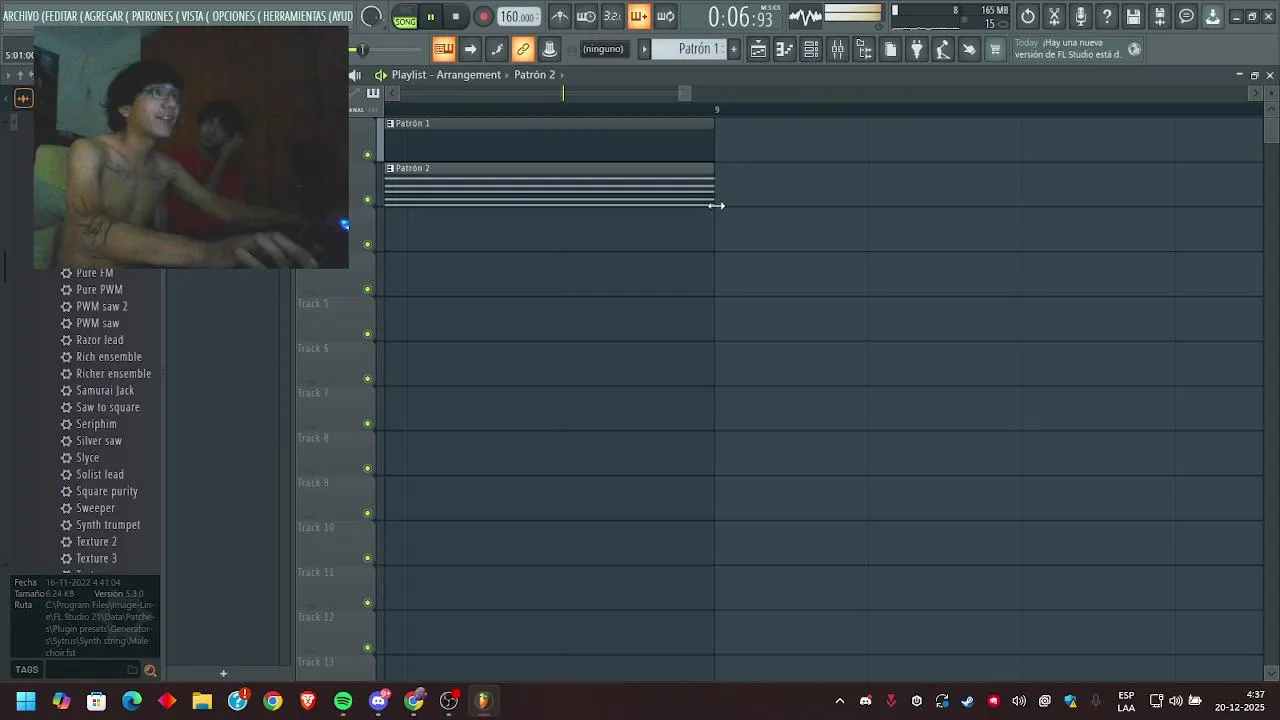Open the channel rack view icon

811,49
